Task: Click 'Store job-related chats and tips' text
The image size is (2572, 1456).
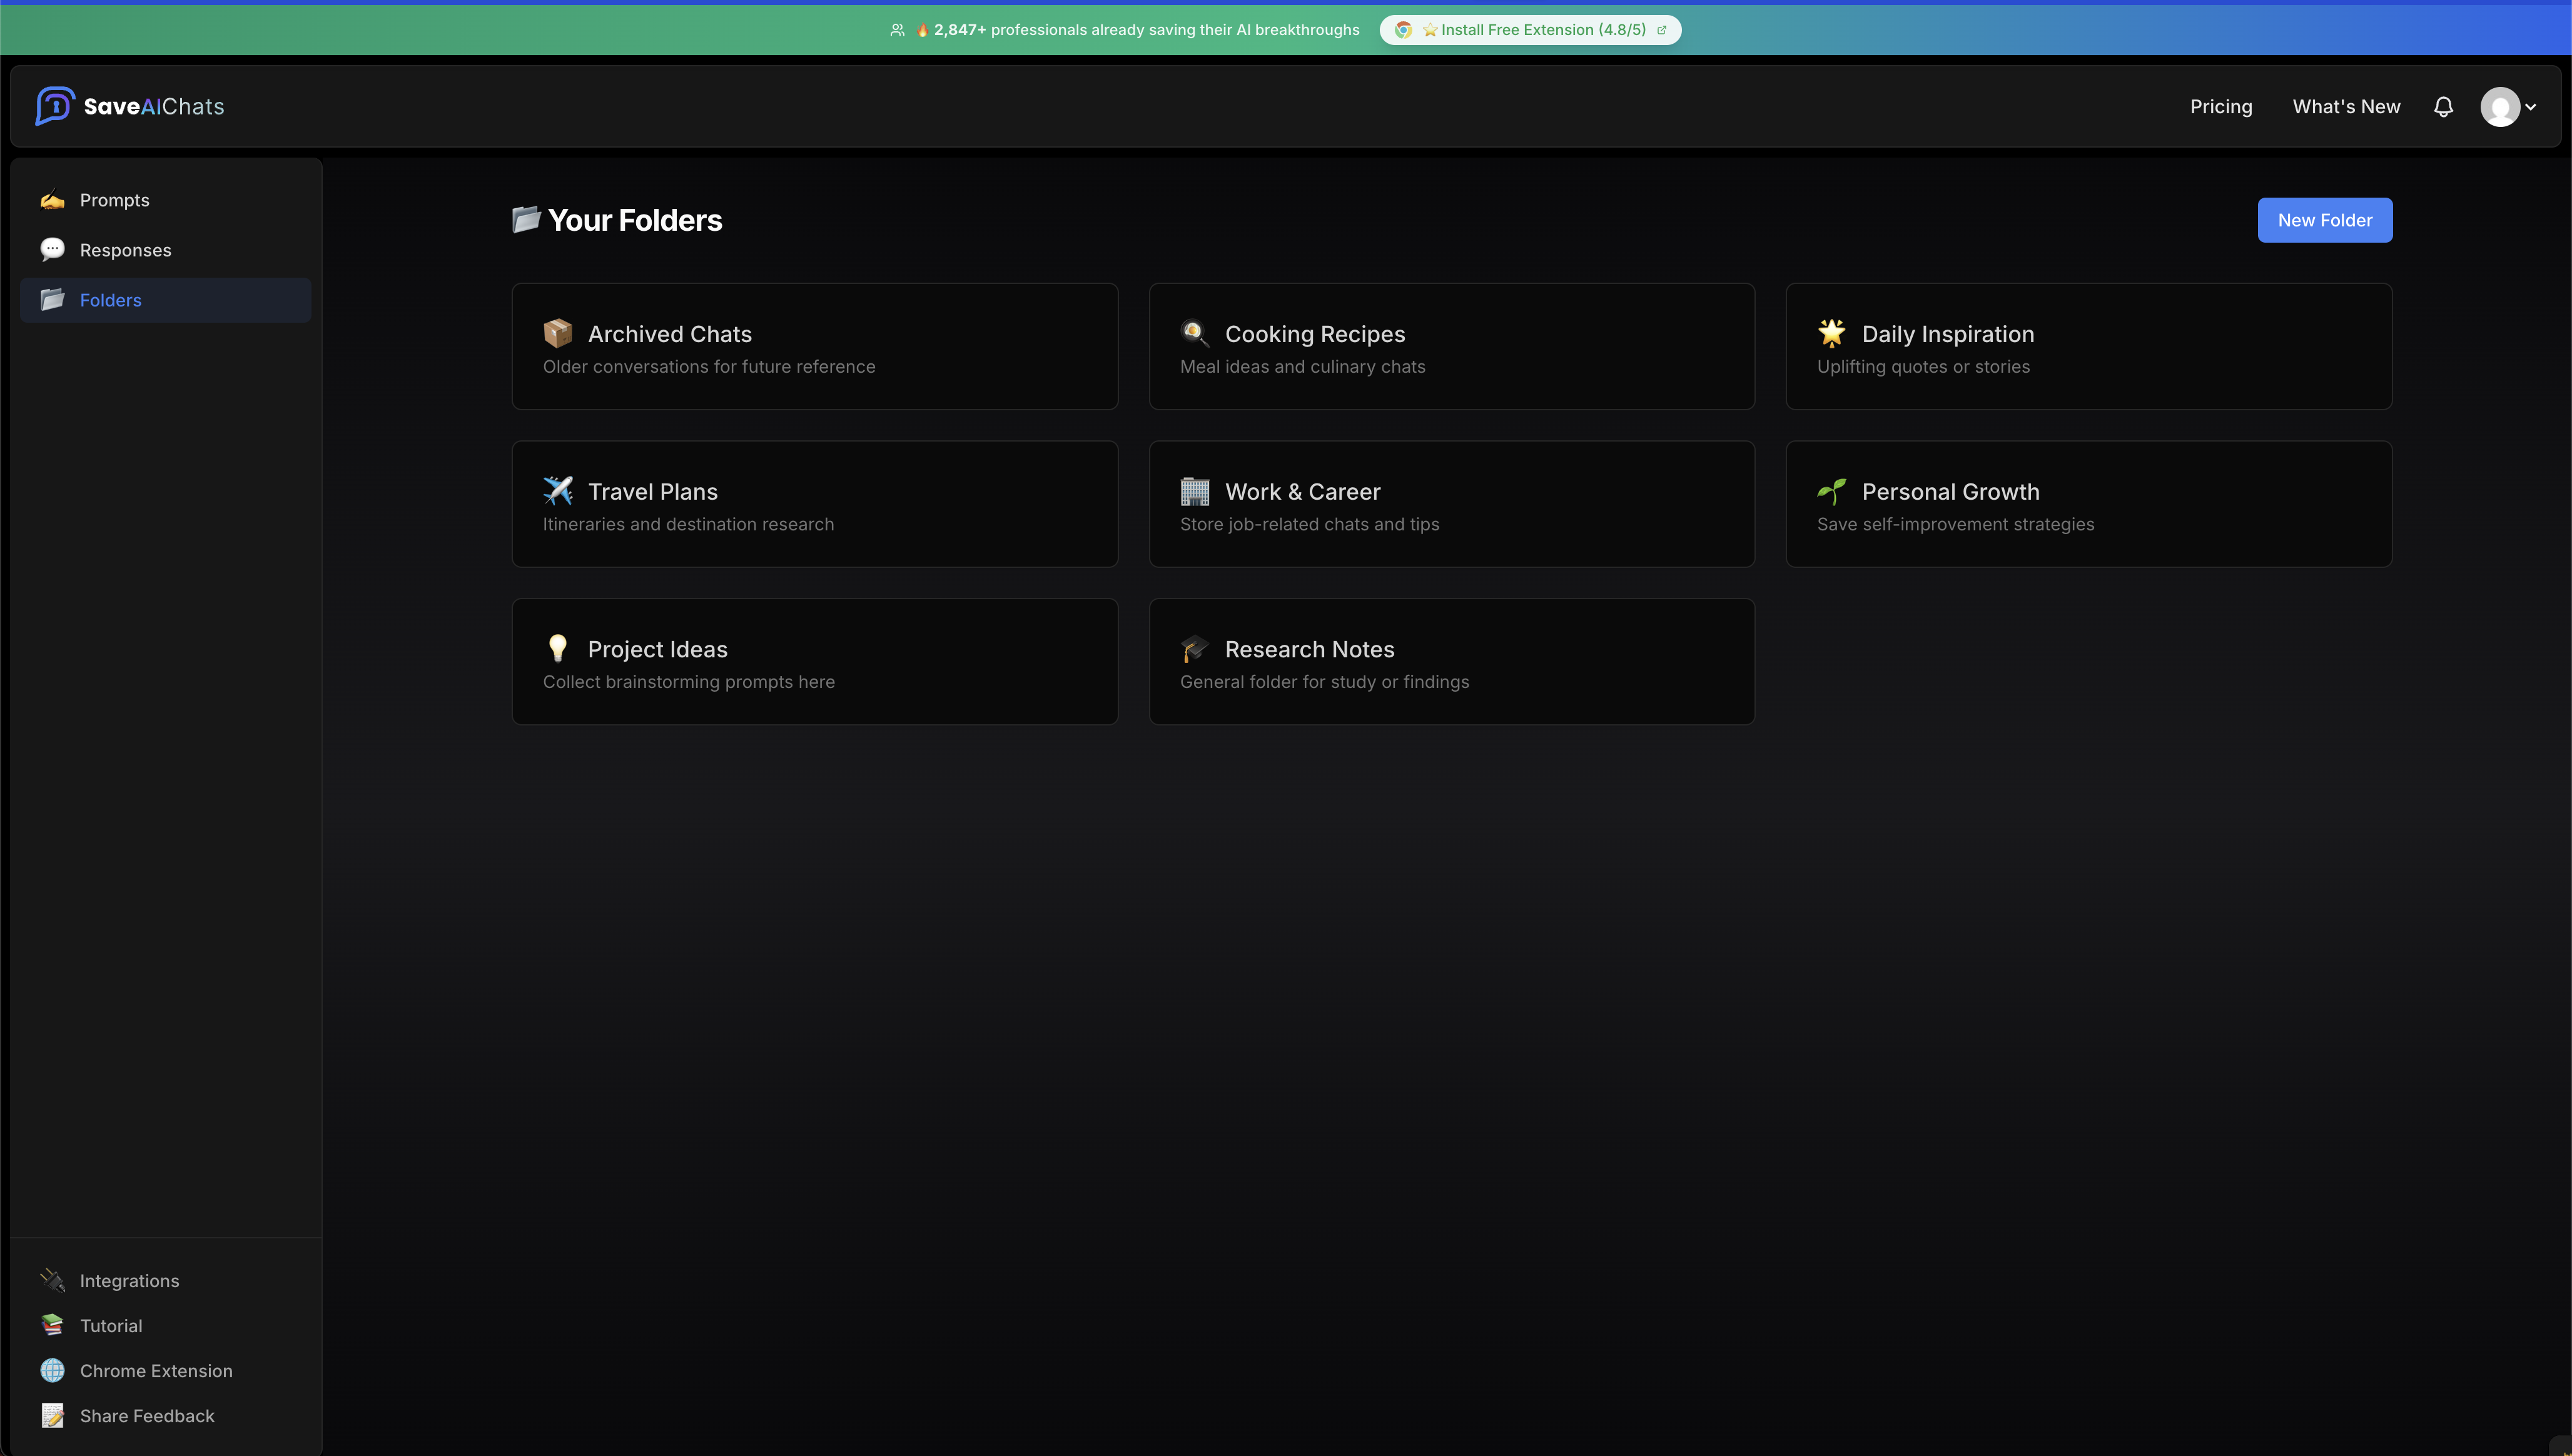Action: [1310, 524]
